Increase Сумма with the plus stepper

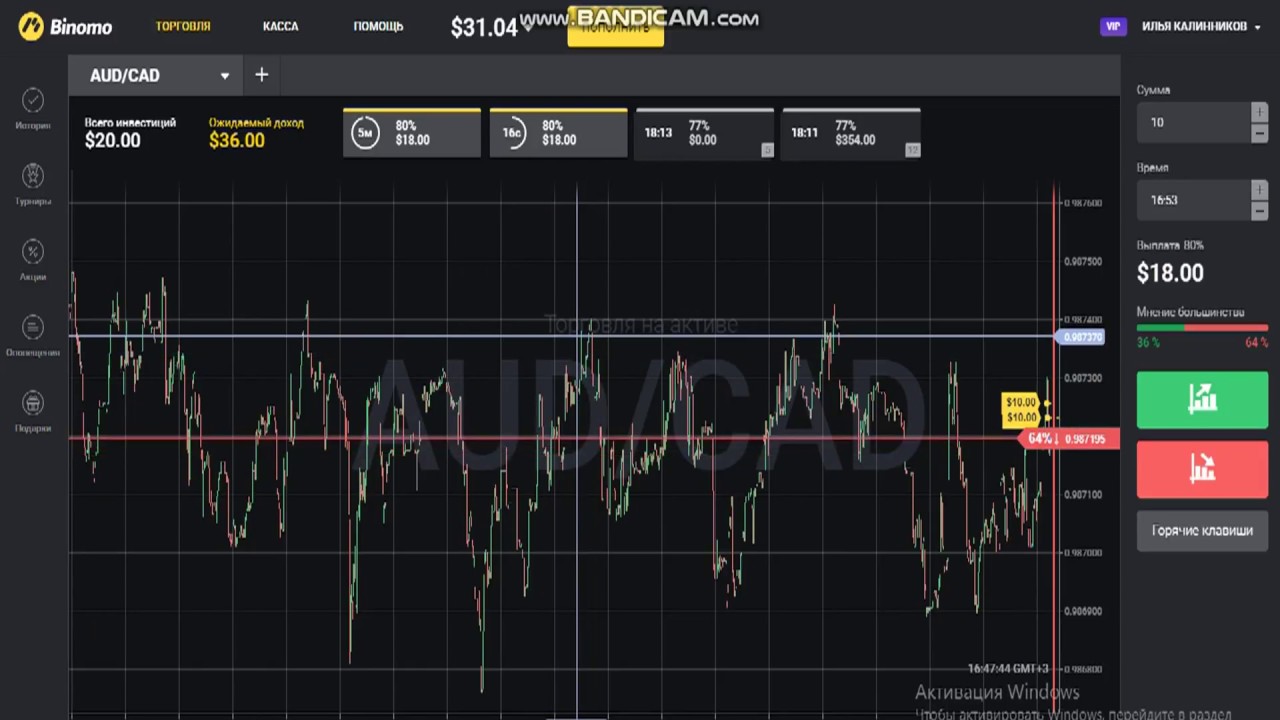click(x=1259, y=112)
